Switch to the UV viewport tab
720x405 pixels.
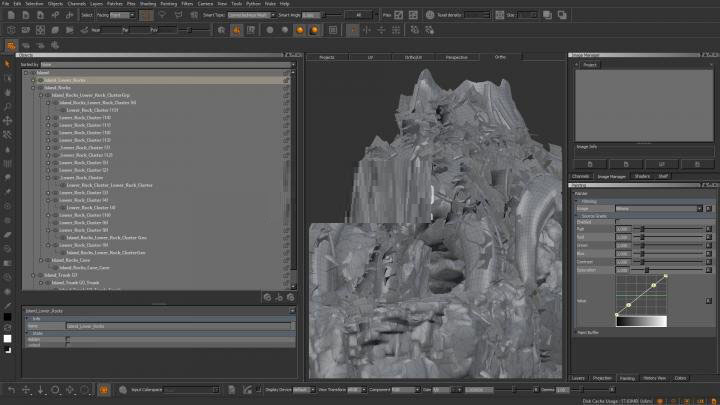[370, 57]
